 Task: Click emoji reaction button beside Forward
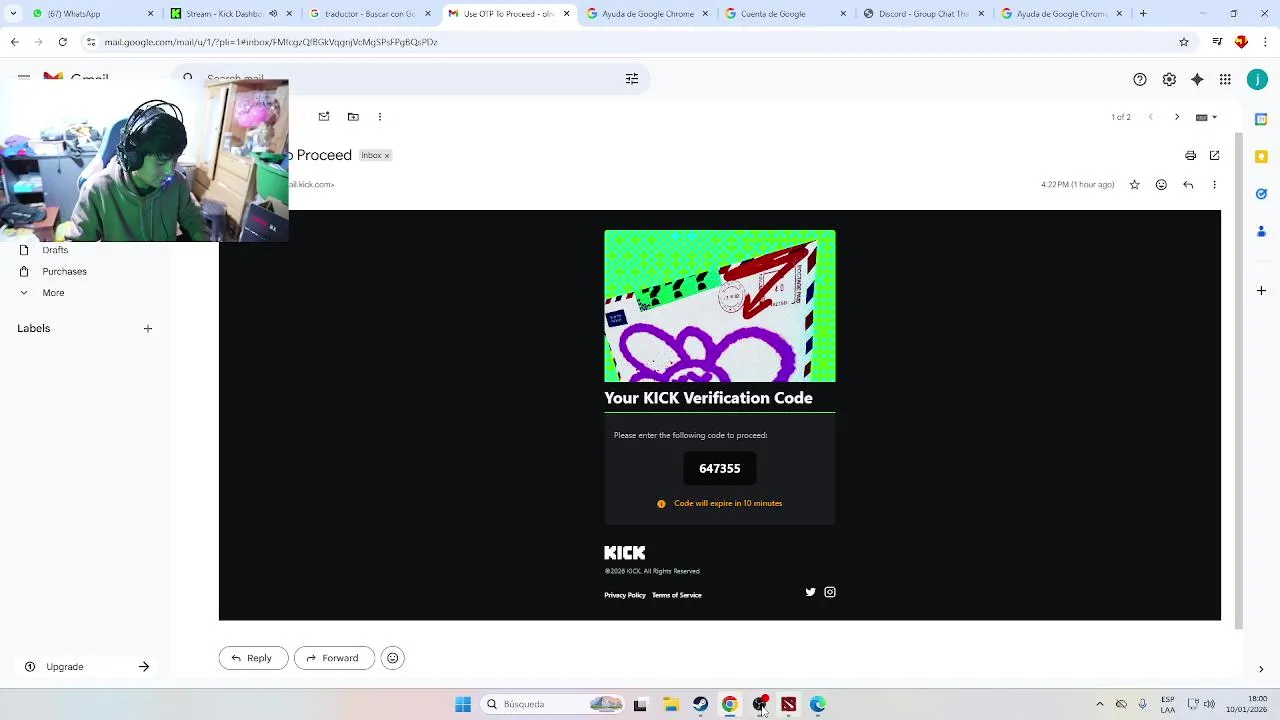[393, 658]
